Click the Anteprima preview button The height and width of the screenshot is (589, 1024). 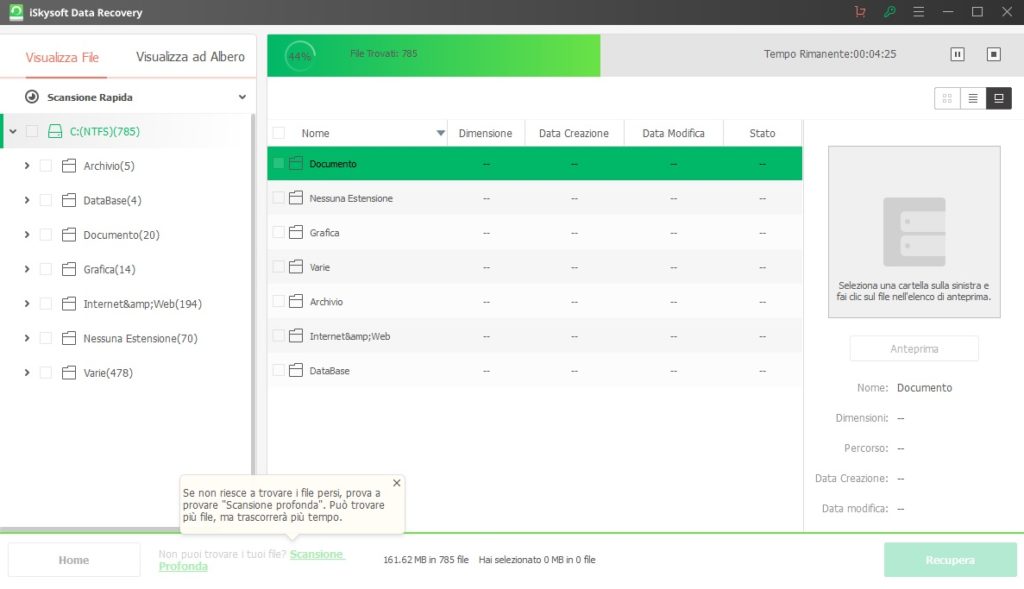pos(914,349)
